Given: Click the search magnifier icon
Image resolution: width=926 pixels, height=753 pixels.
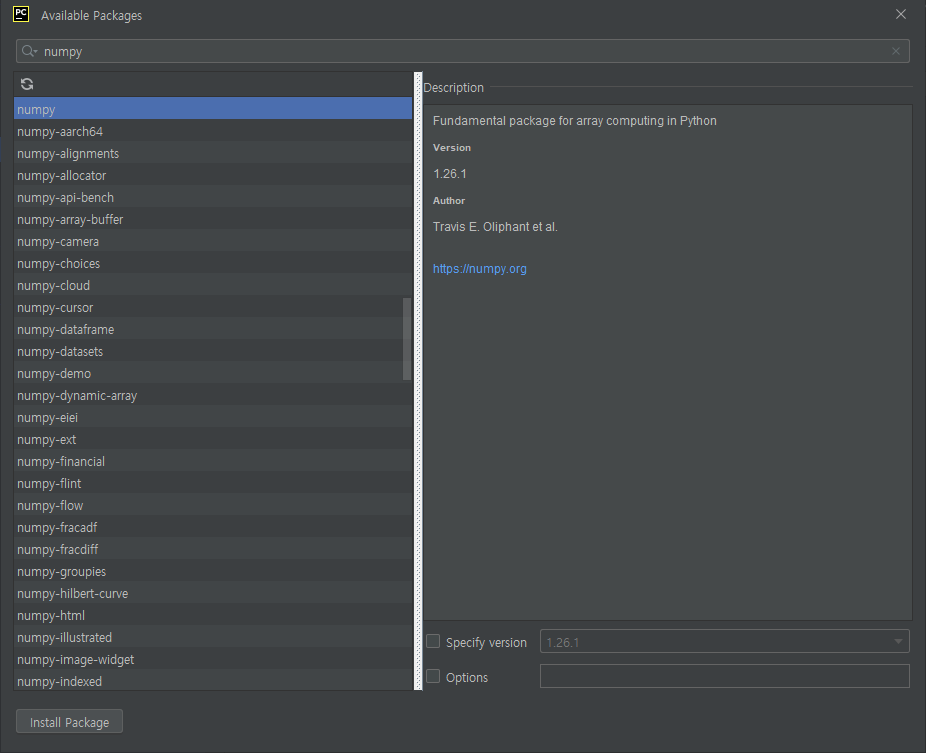Looking at the screenshot, I should (29, 51).
